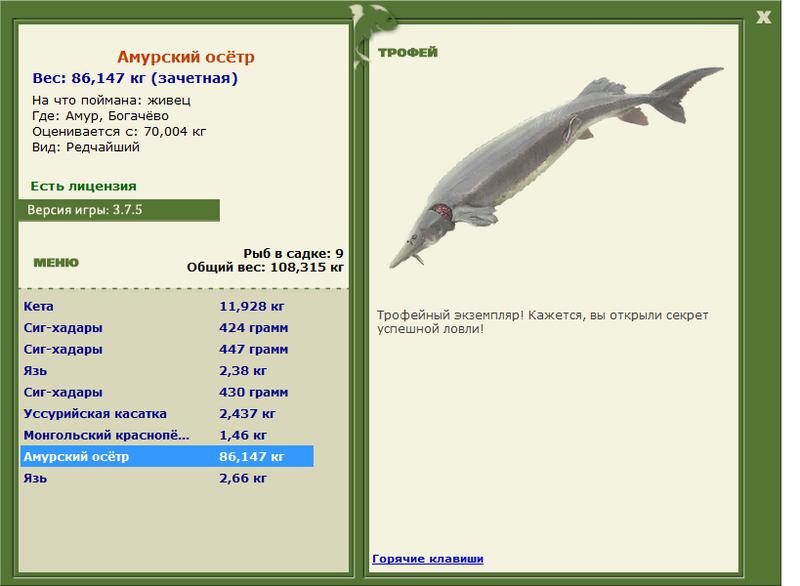
Task: Select the Уссурийская касатка row
Action: (167, 414)
